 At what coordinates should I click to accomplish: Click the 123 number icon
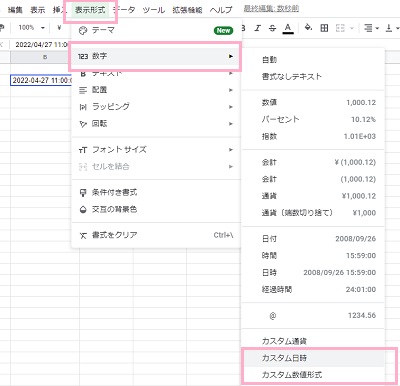(83, 56)
